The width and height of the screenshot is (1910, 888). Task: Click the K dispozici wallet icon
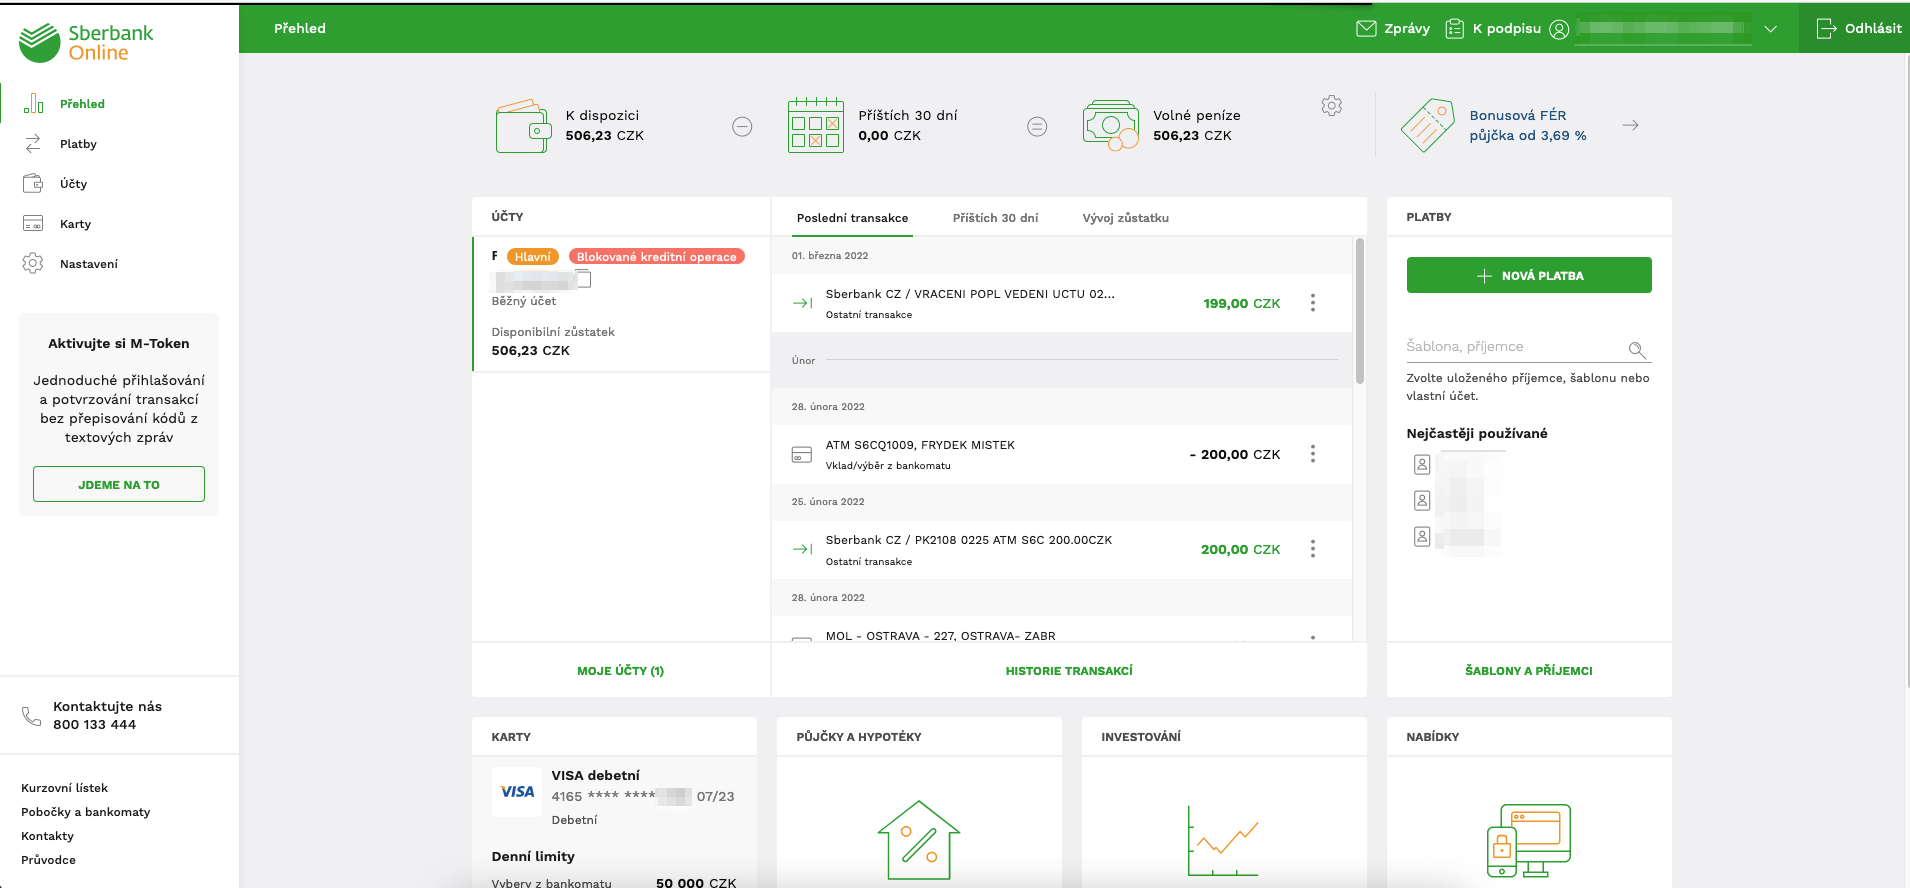pyautogui.click(x=523, y=126)
